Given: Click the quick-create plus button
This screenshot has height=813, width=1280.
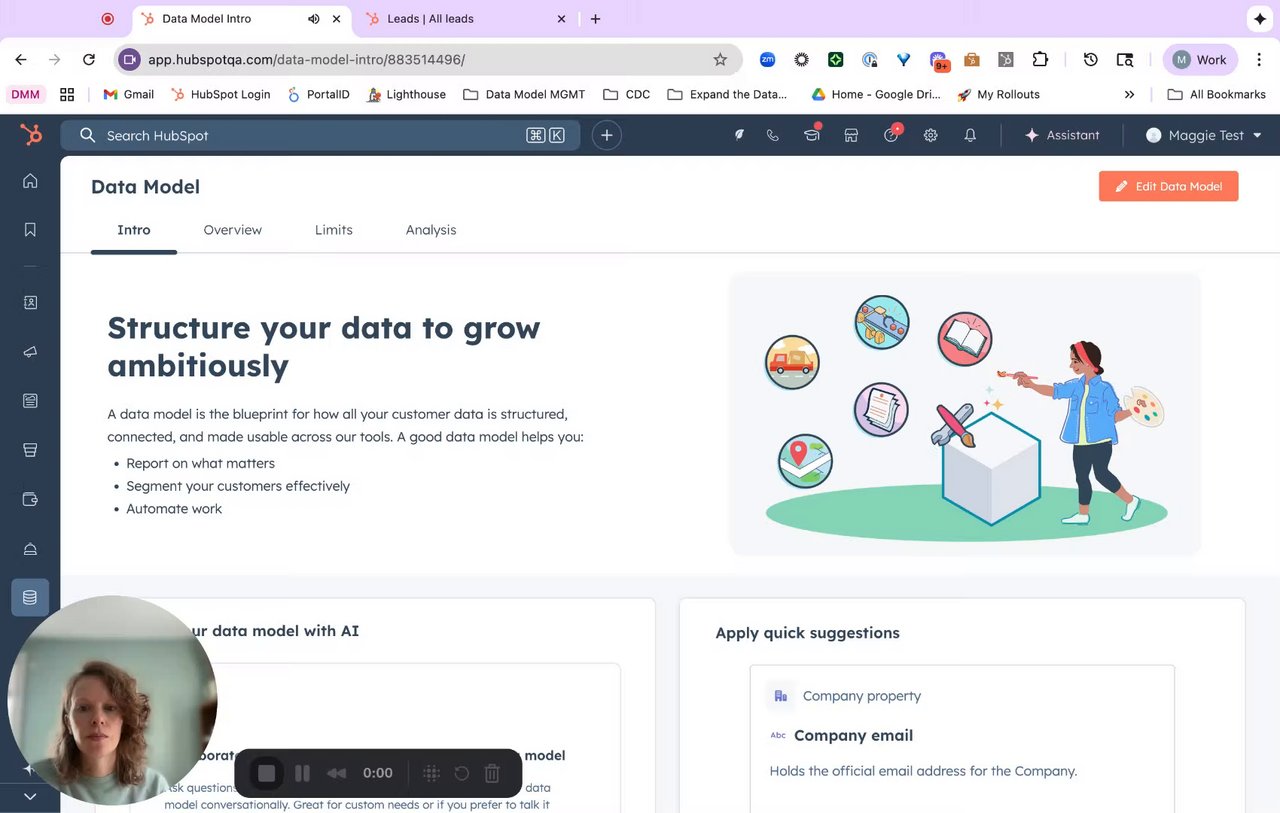Looking at the screenshot, I should point(606,135).
